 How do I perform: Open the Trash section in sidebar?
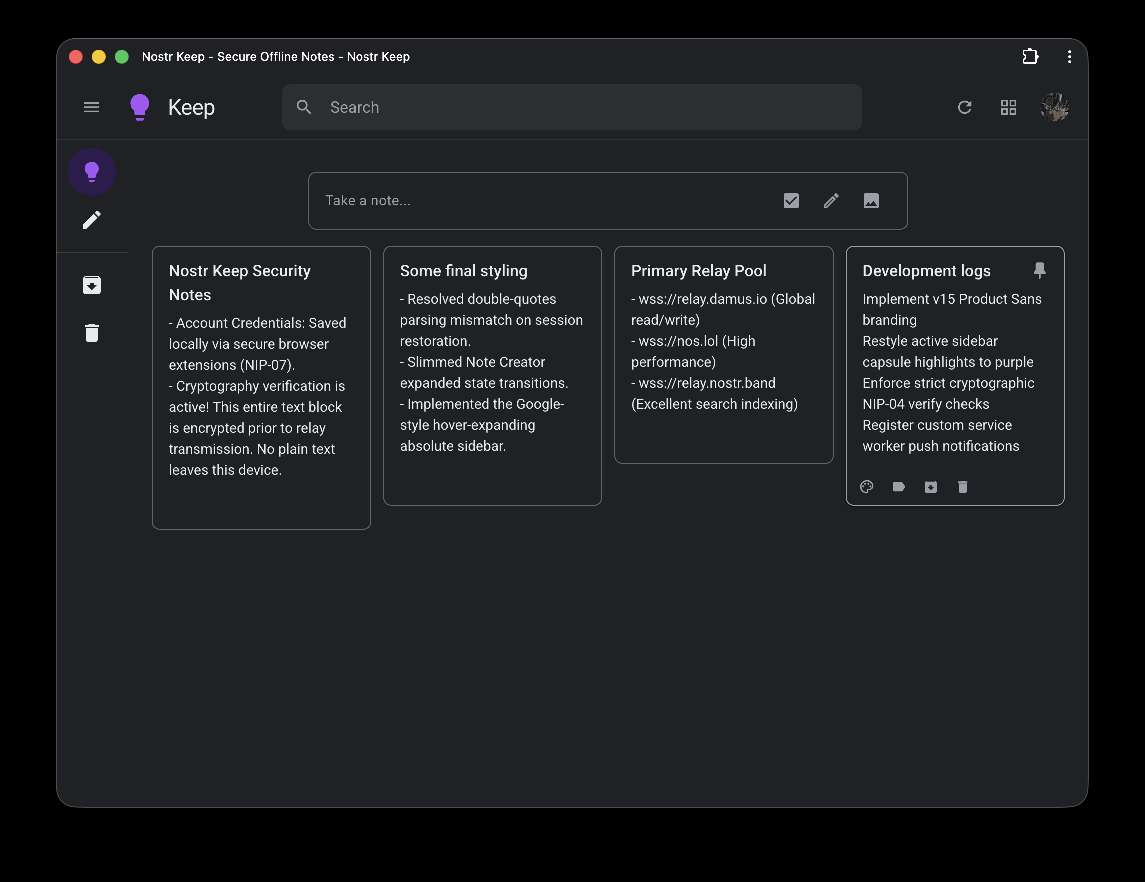(x=91, y=333)
